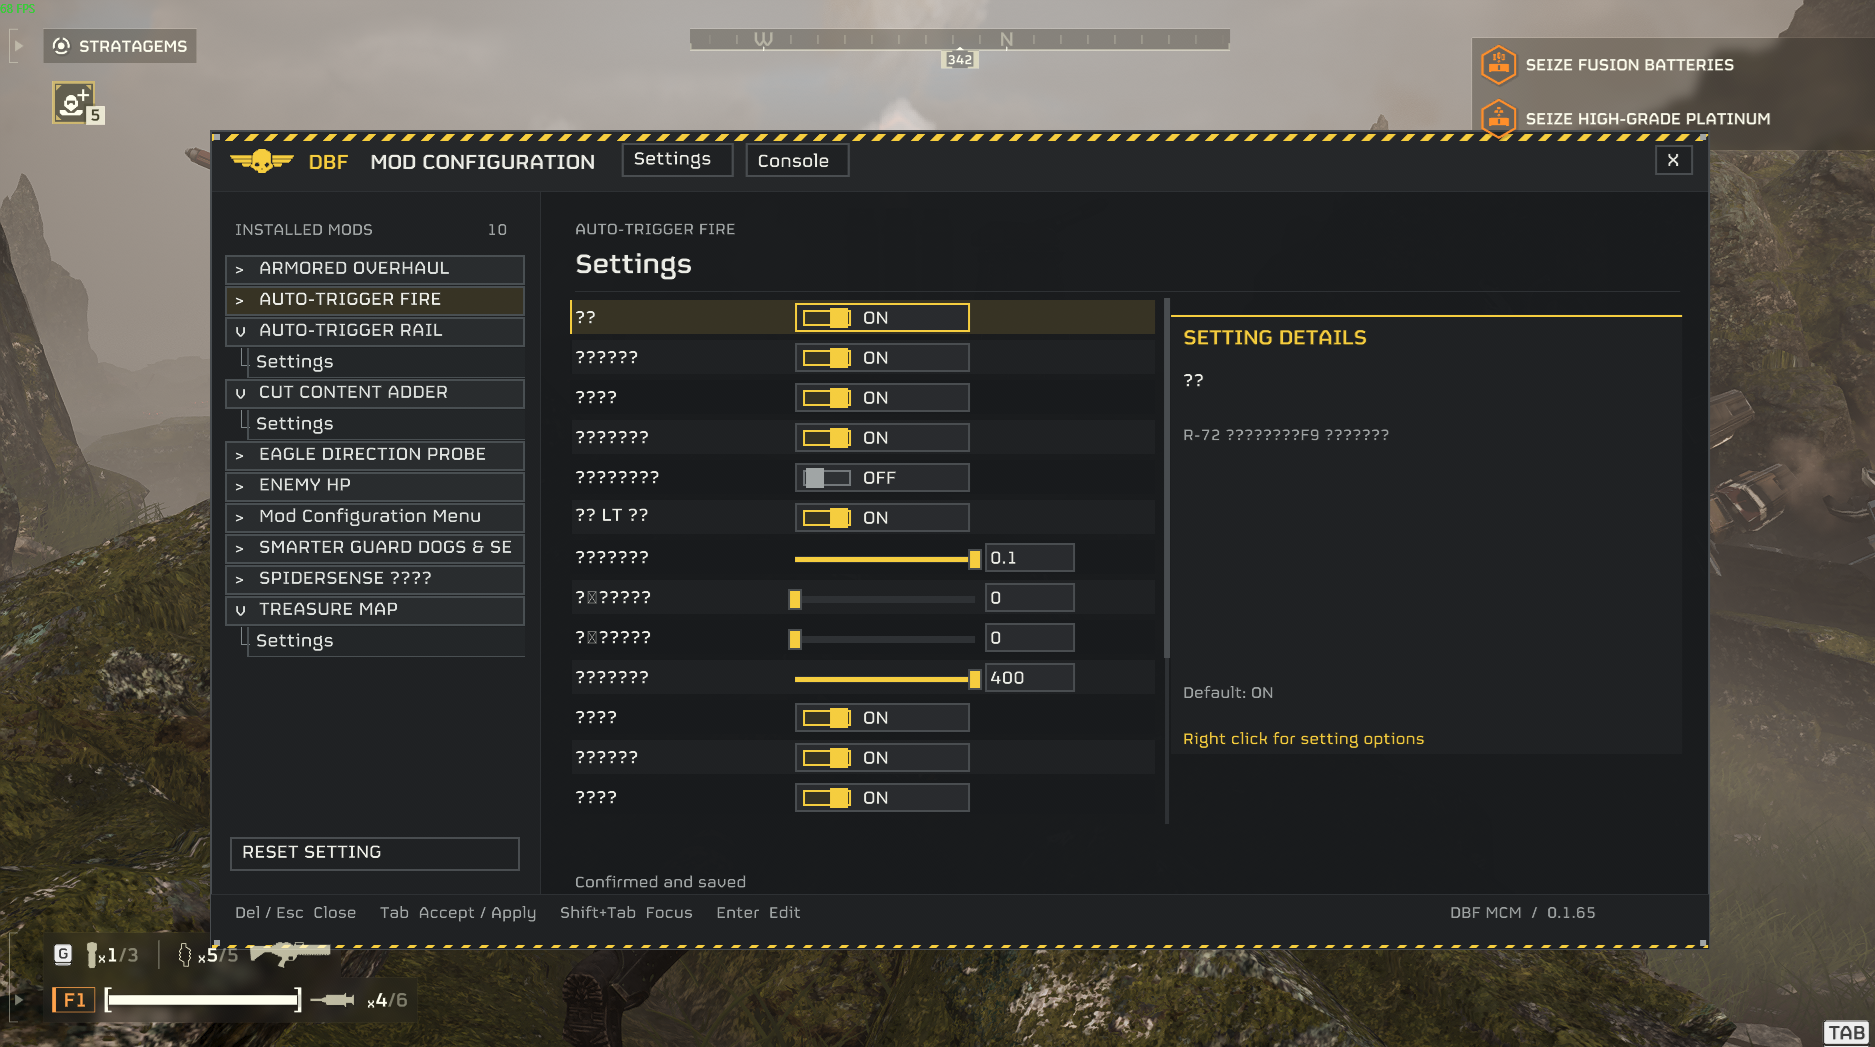Click the input field showing 0.1
This screenshot has width=1875, height=1047.
pos(1030,558)
